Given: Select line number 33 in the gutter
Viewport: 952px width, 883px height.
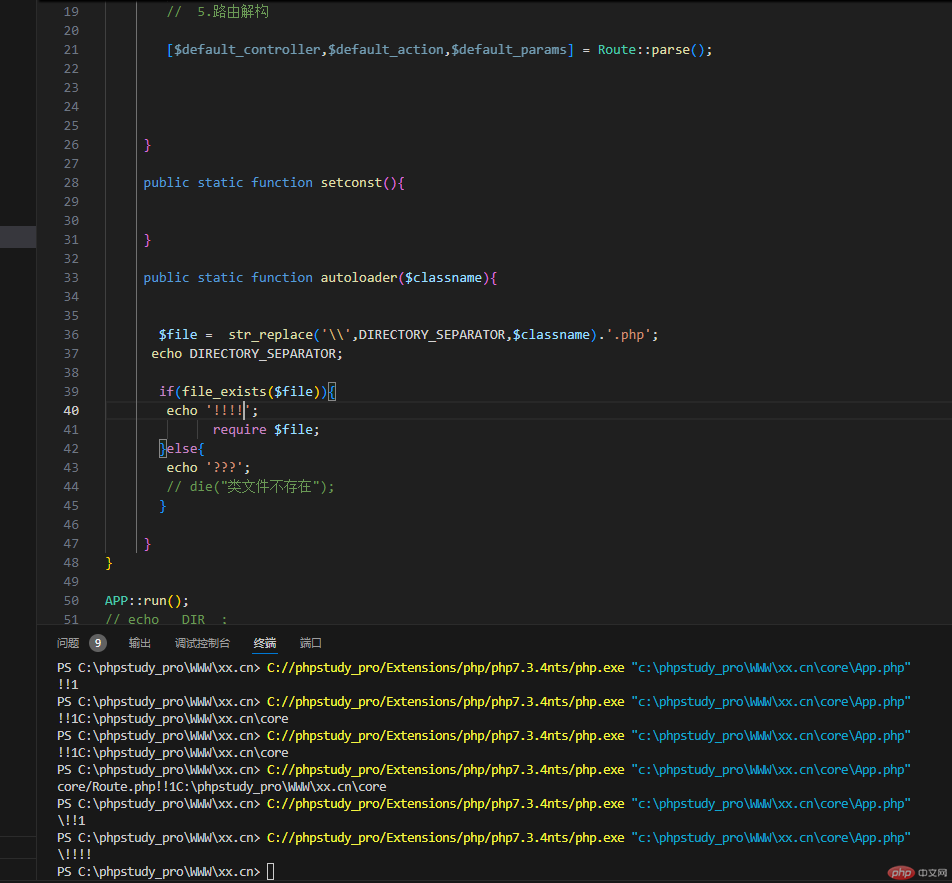Looking at the screenshot, I should 71,278.
